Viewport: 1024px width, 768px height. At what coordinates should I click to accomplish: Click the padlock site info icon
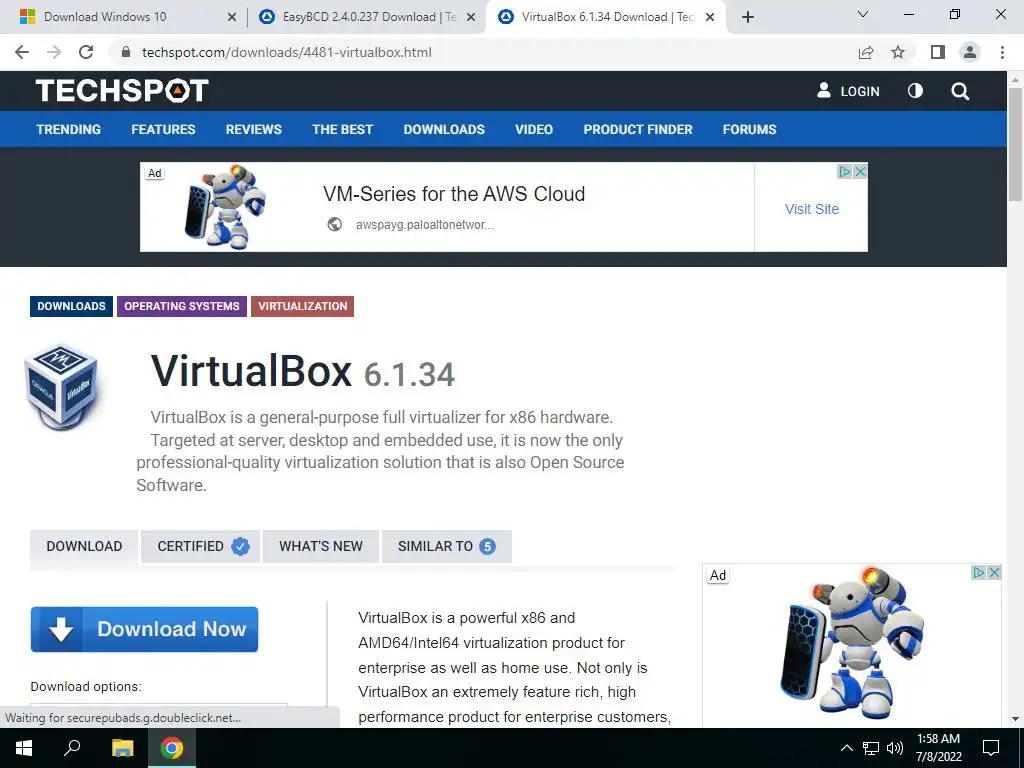coord(126,52)
